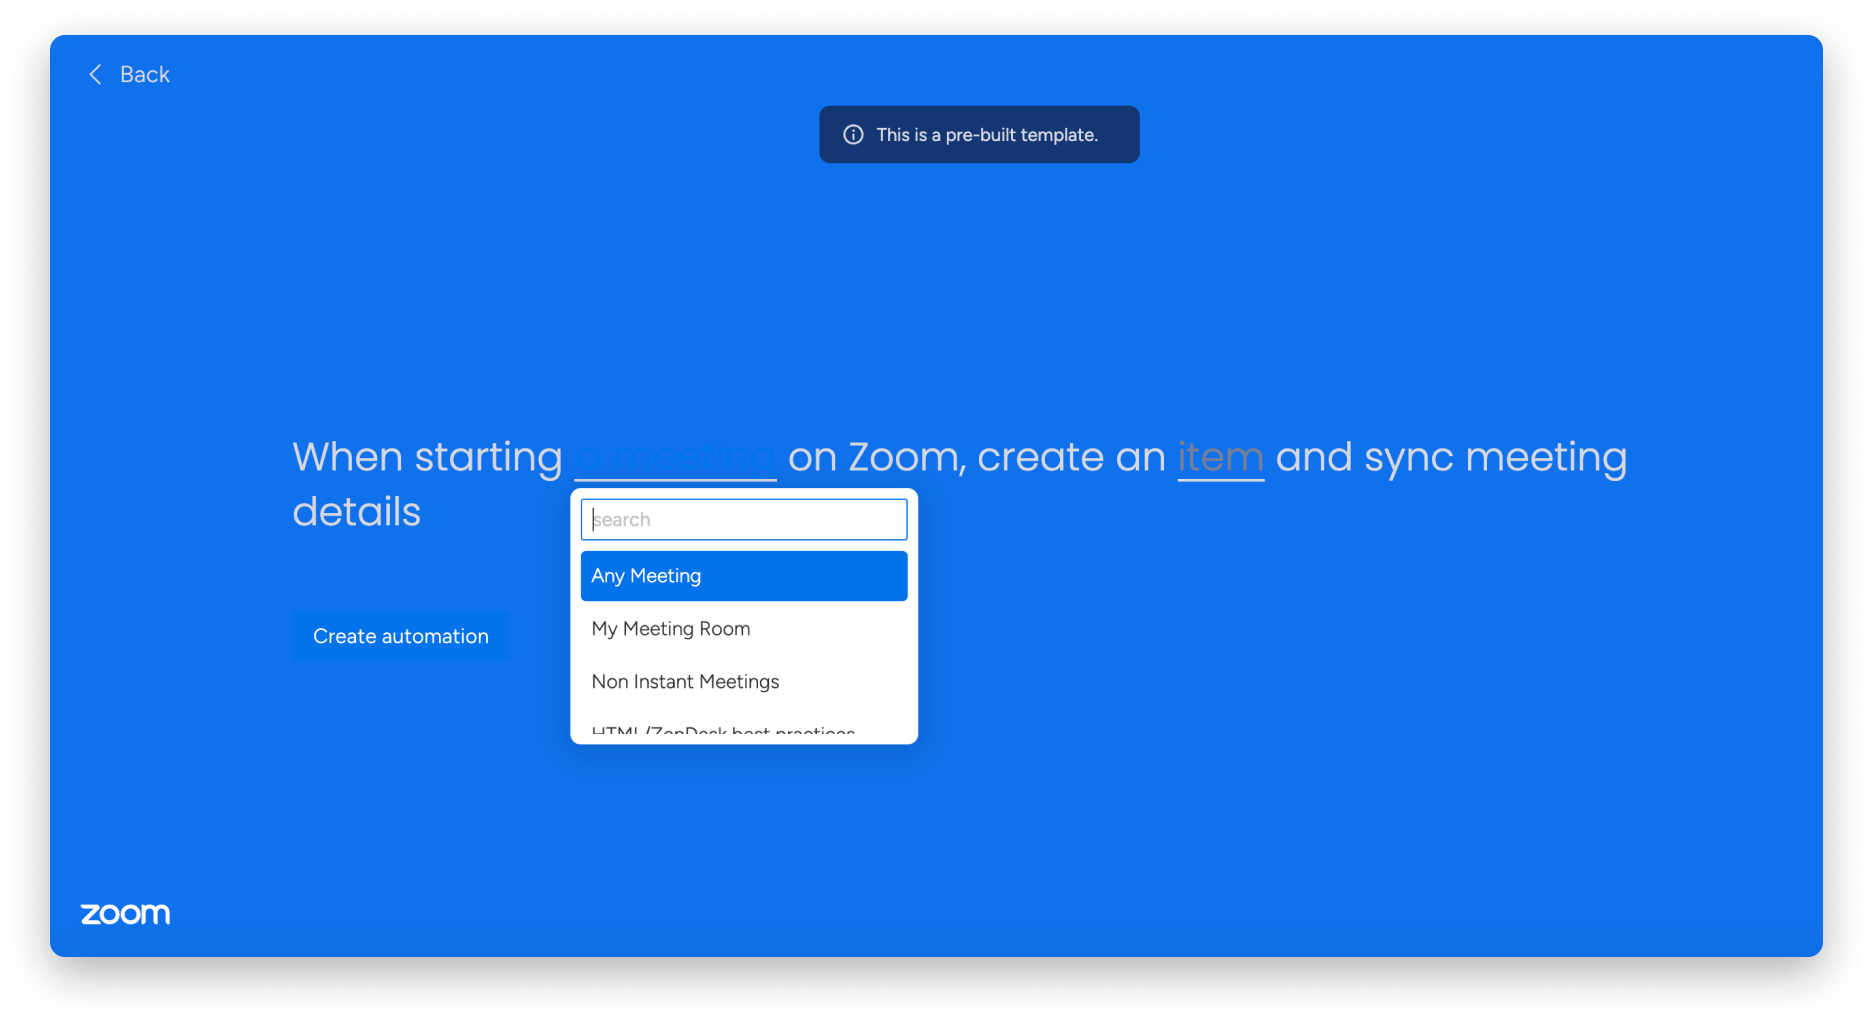Choose 'My Meeting Room' from the list

pos(744,629)
